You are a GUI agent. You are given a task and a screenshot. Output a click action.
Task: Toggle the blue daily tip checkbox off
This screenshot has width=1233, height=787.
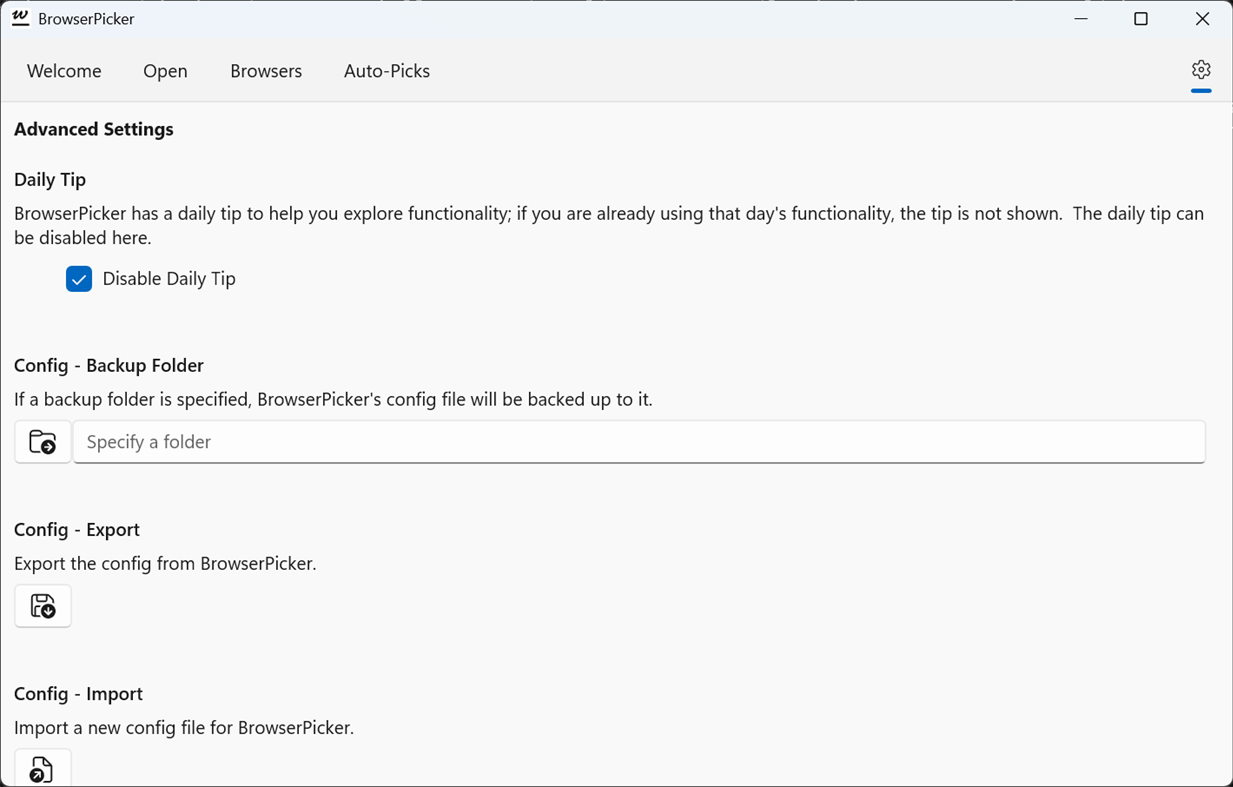tap(78, 279)
